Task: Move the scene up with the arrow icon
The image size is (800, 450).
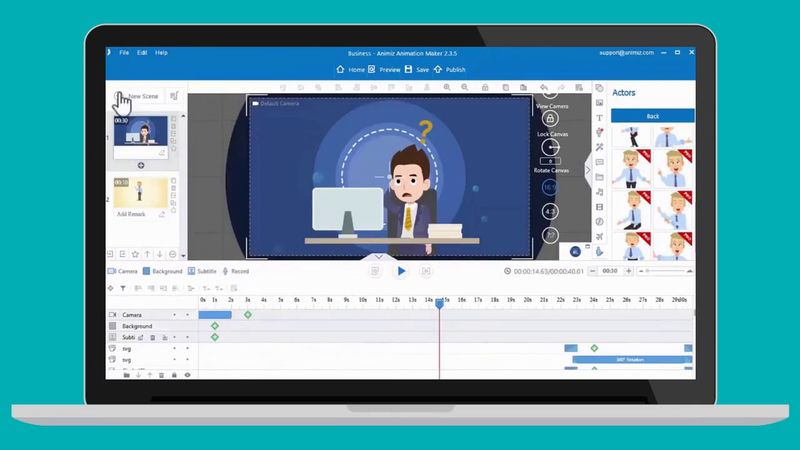Action: pos(147,254)
